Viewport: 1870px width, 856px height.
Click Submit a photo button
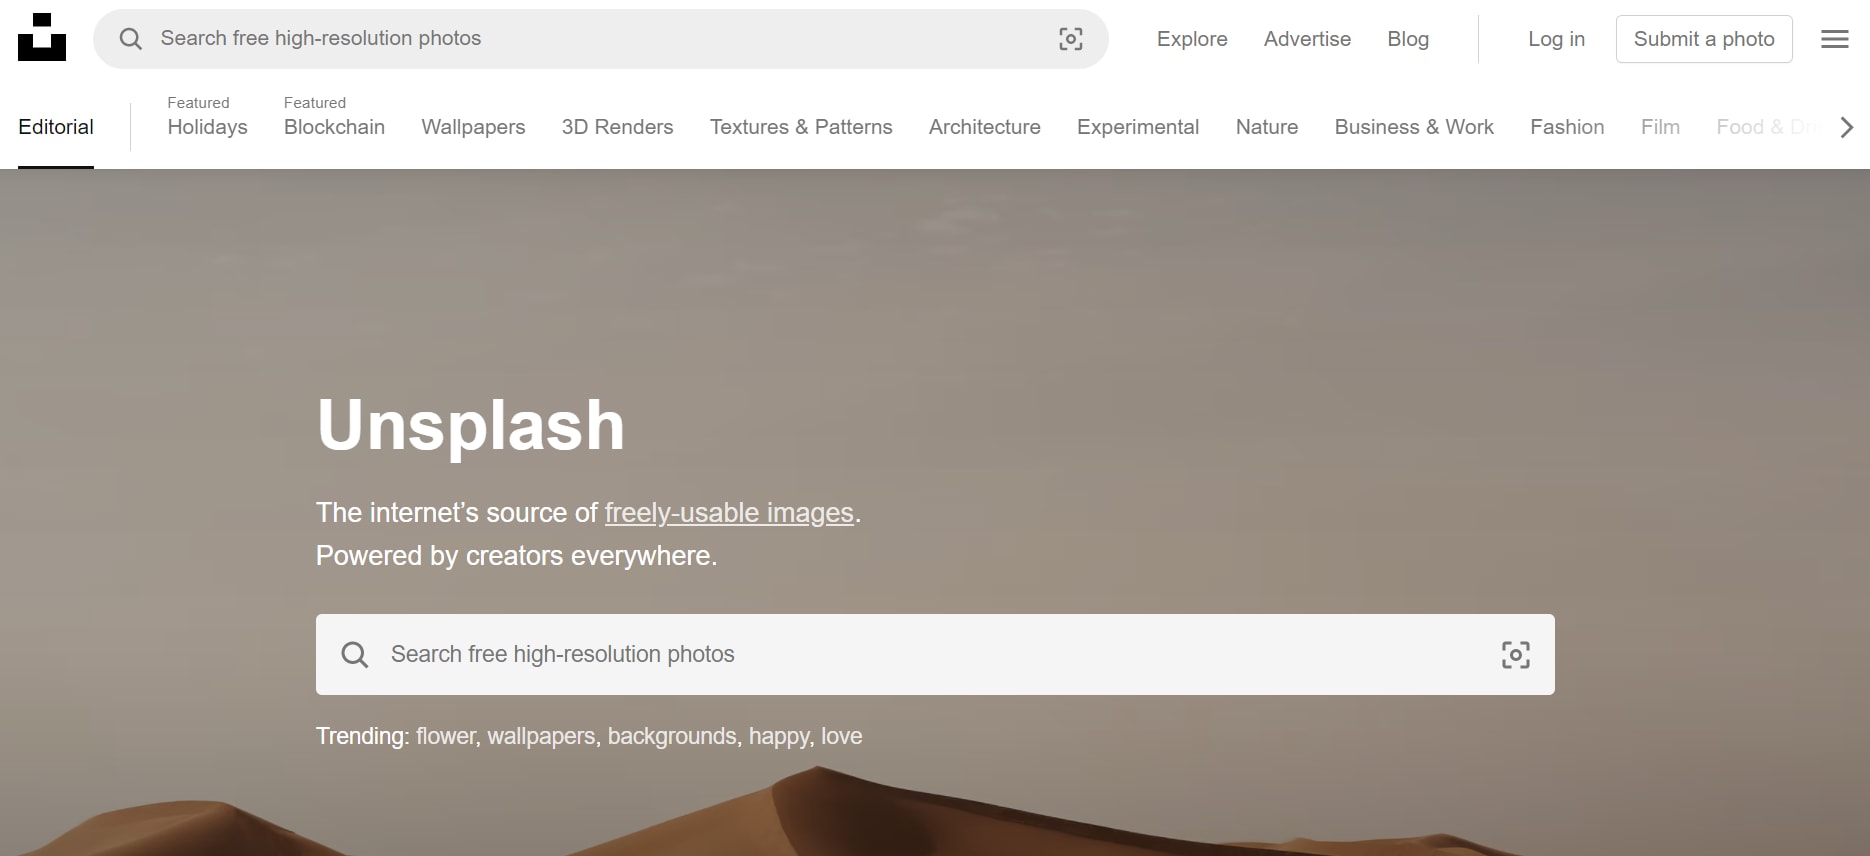(x=1704, y=39)
